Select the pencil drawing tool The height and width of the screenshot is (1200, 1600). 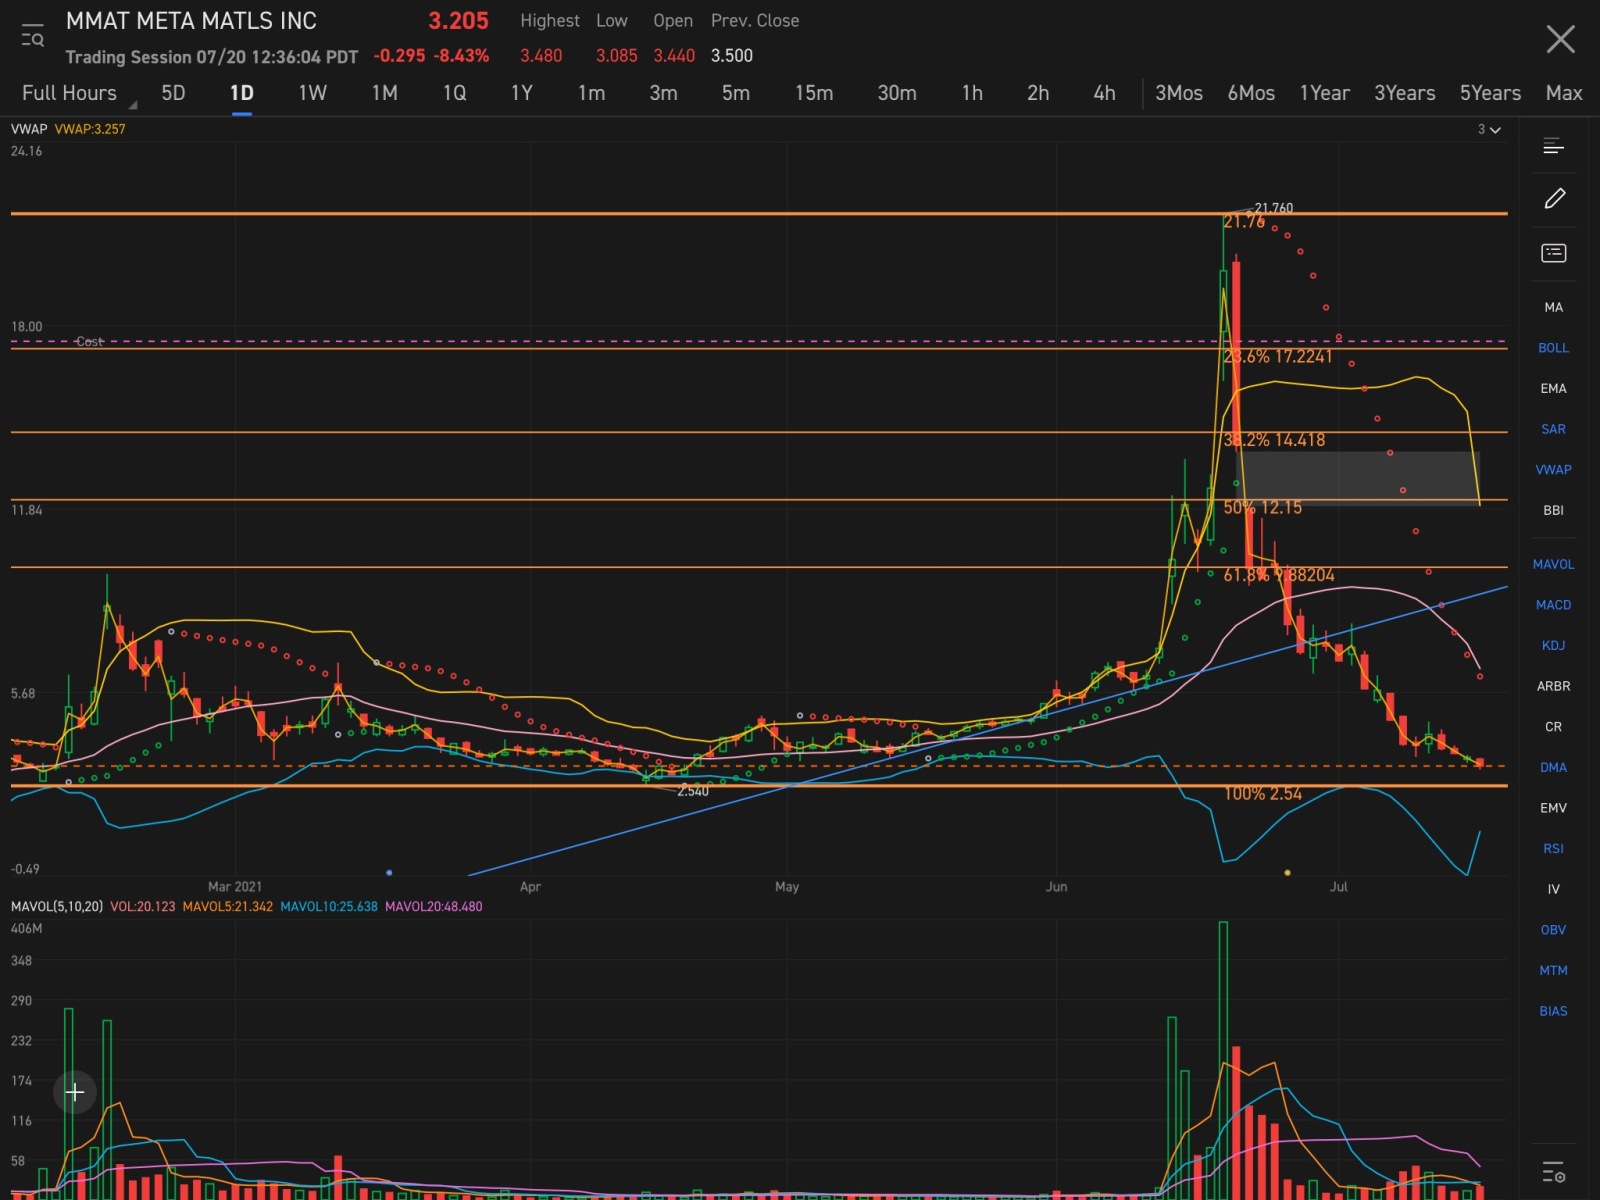[x=1554, y=199]
